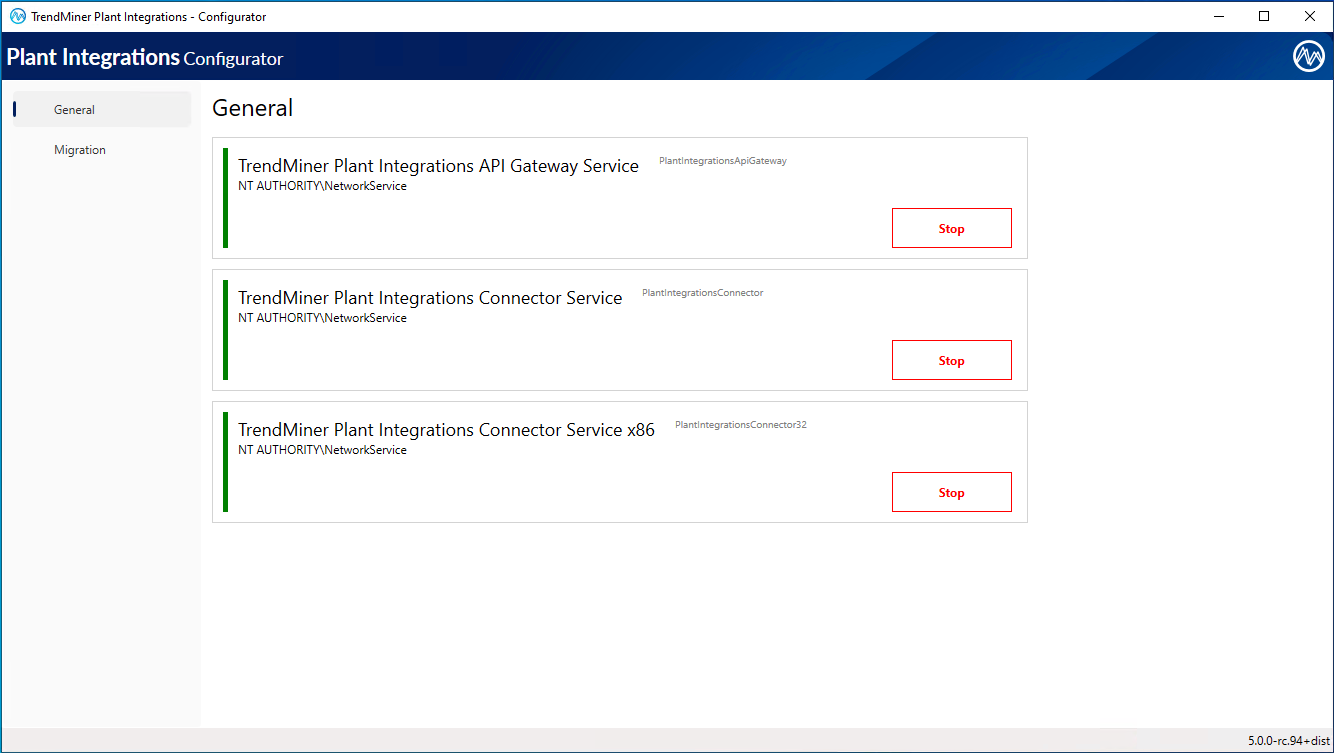Select the API Gateway Service card

tap(619, 197)
